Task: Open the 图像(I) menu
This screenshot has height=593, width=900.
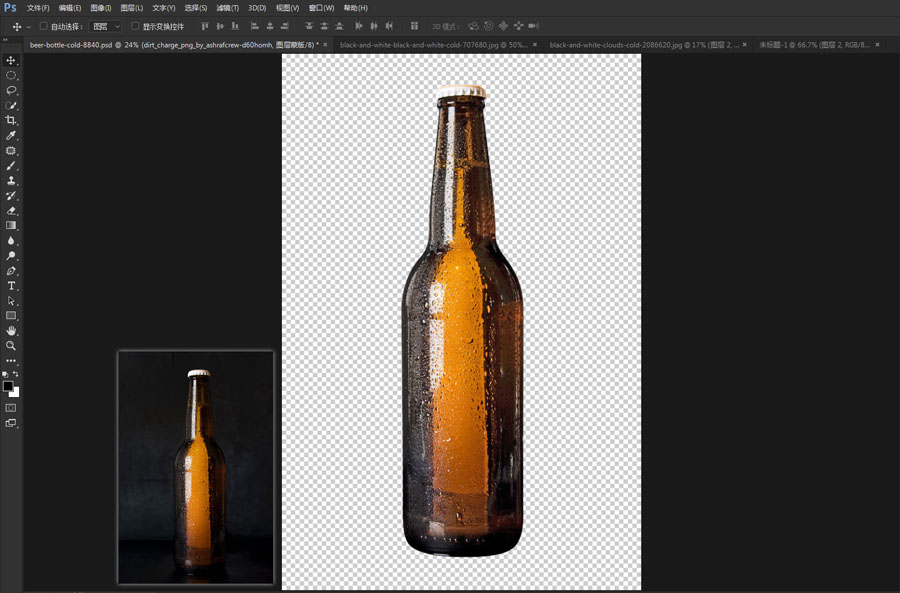Action: click(x=101, y=8)
